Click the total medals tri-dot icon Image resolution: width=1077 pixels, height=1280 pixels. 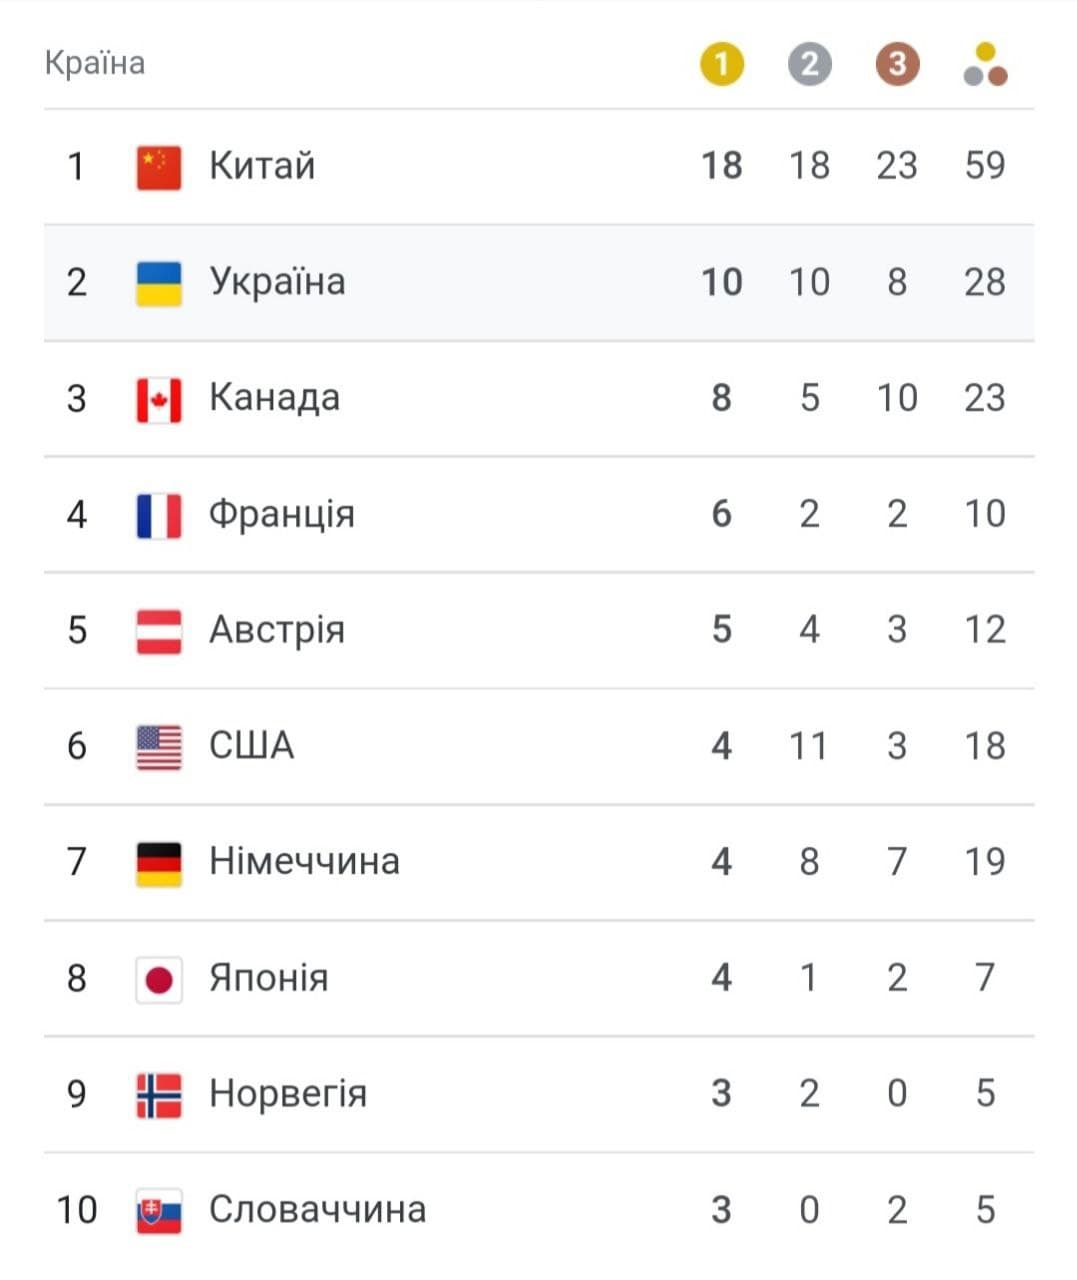[x=985, y=65]
